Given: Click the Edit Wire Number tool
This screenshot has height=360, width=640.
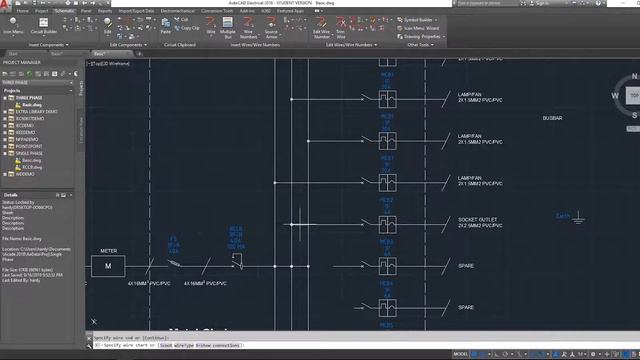Looking at the screenshot, I should (x=321, y=27).
